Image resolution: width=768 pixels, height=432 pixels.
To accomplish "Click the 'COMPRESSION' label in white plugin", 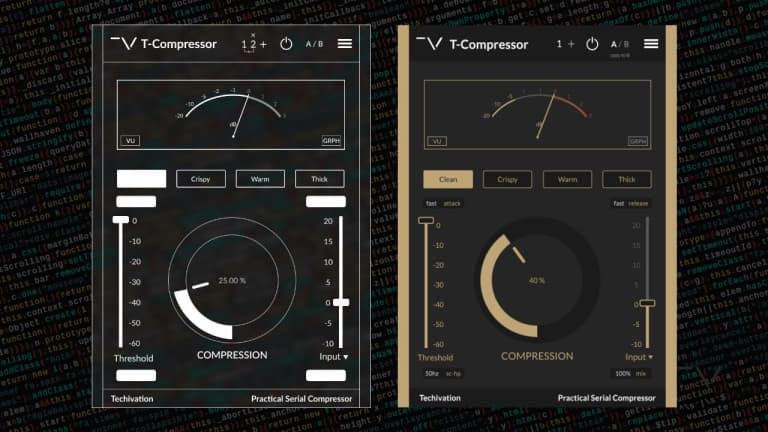I will click(232, 355).
